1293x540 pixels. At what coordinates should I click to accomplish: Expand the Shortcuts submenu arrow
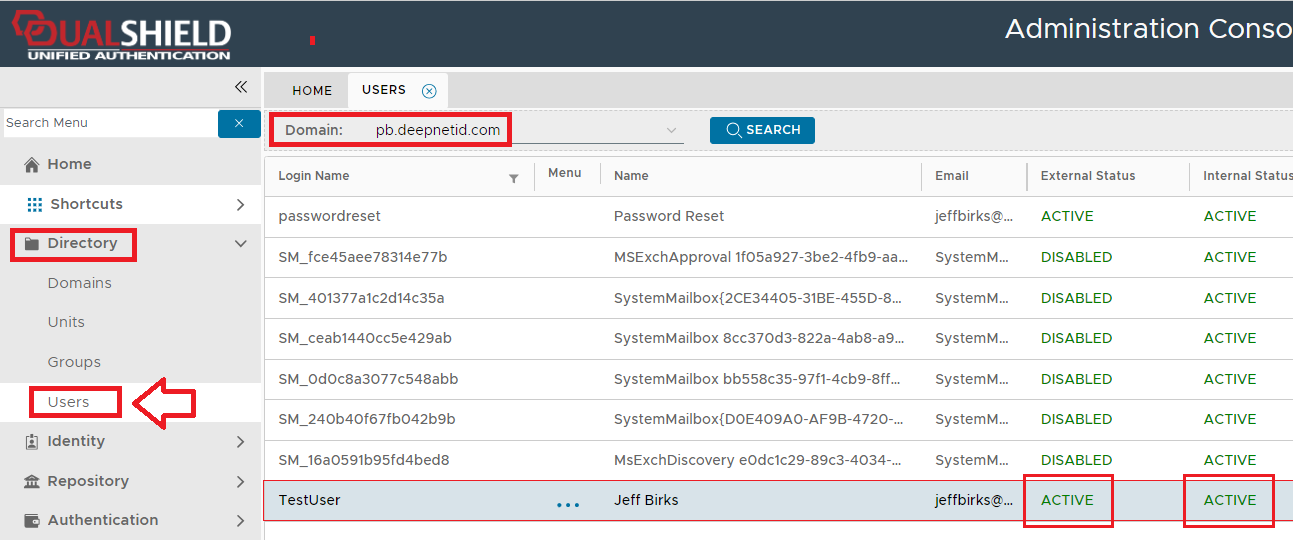tap(240, 205)
